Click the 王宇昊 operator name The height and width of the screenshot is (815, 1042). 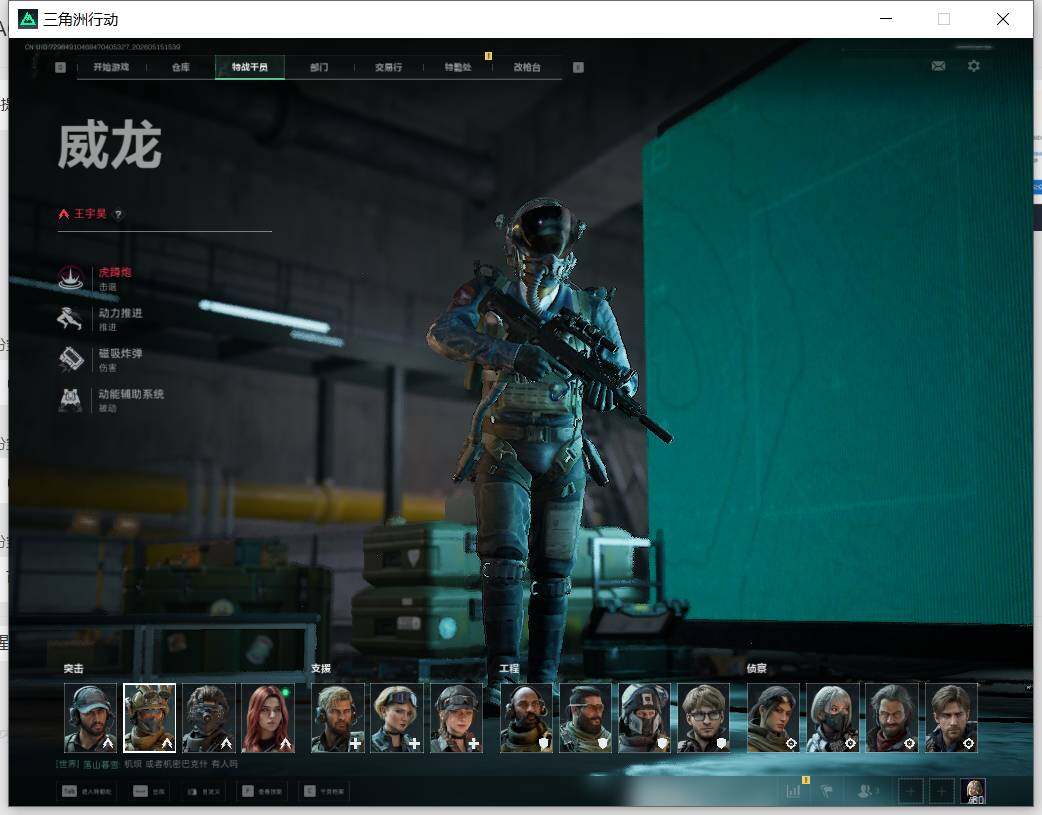coord(90,213)
